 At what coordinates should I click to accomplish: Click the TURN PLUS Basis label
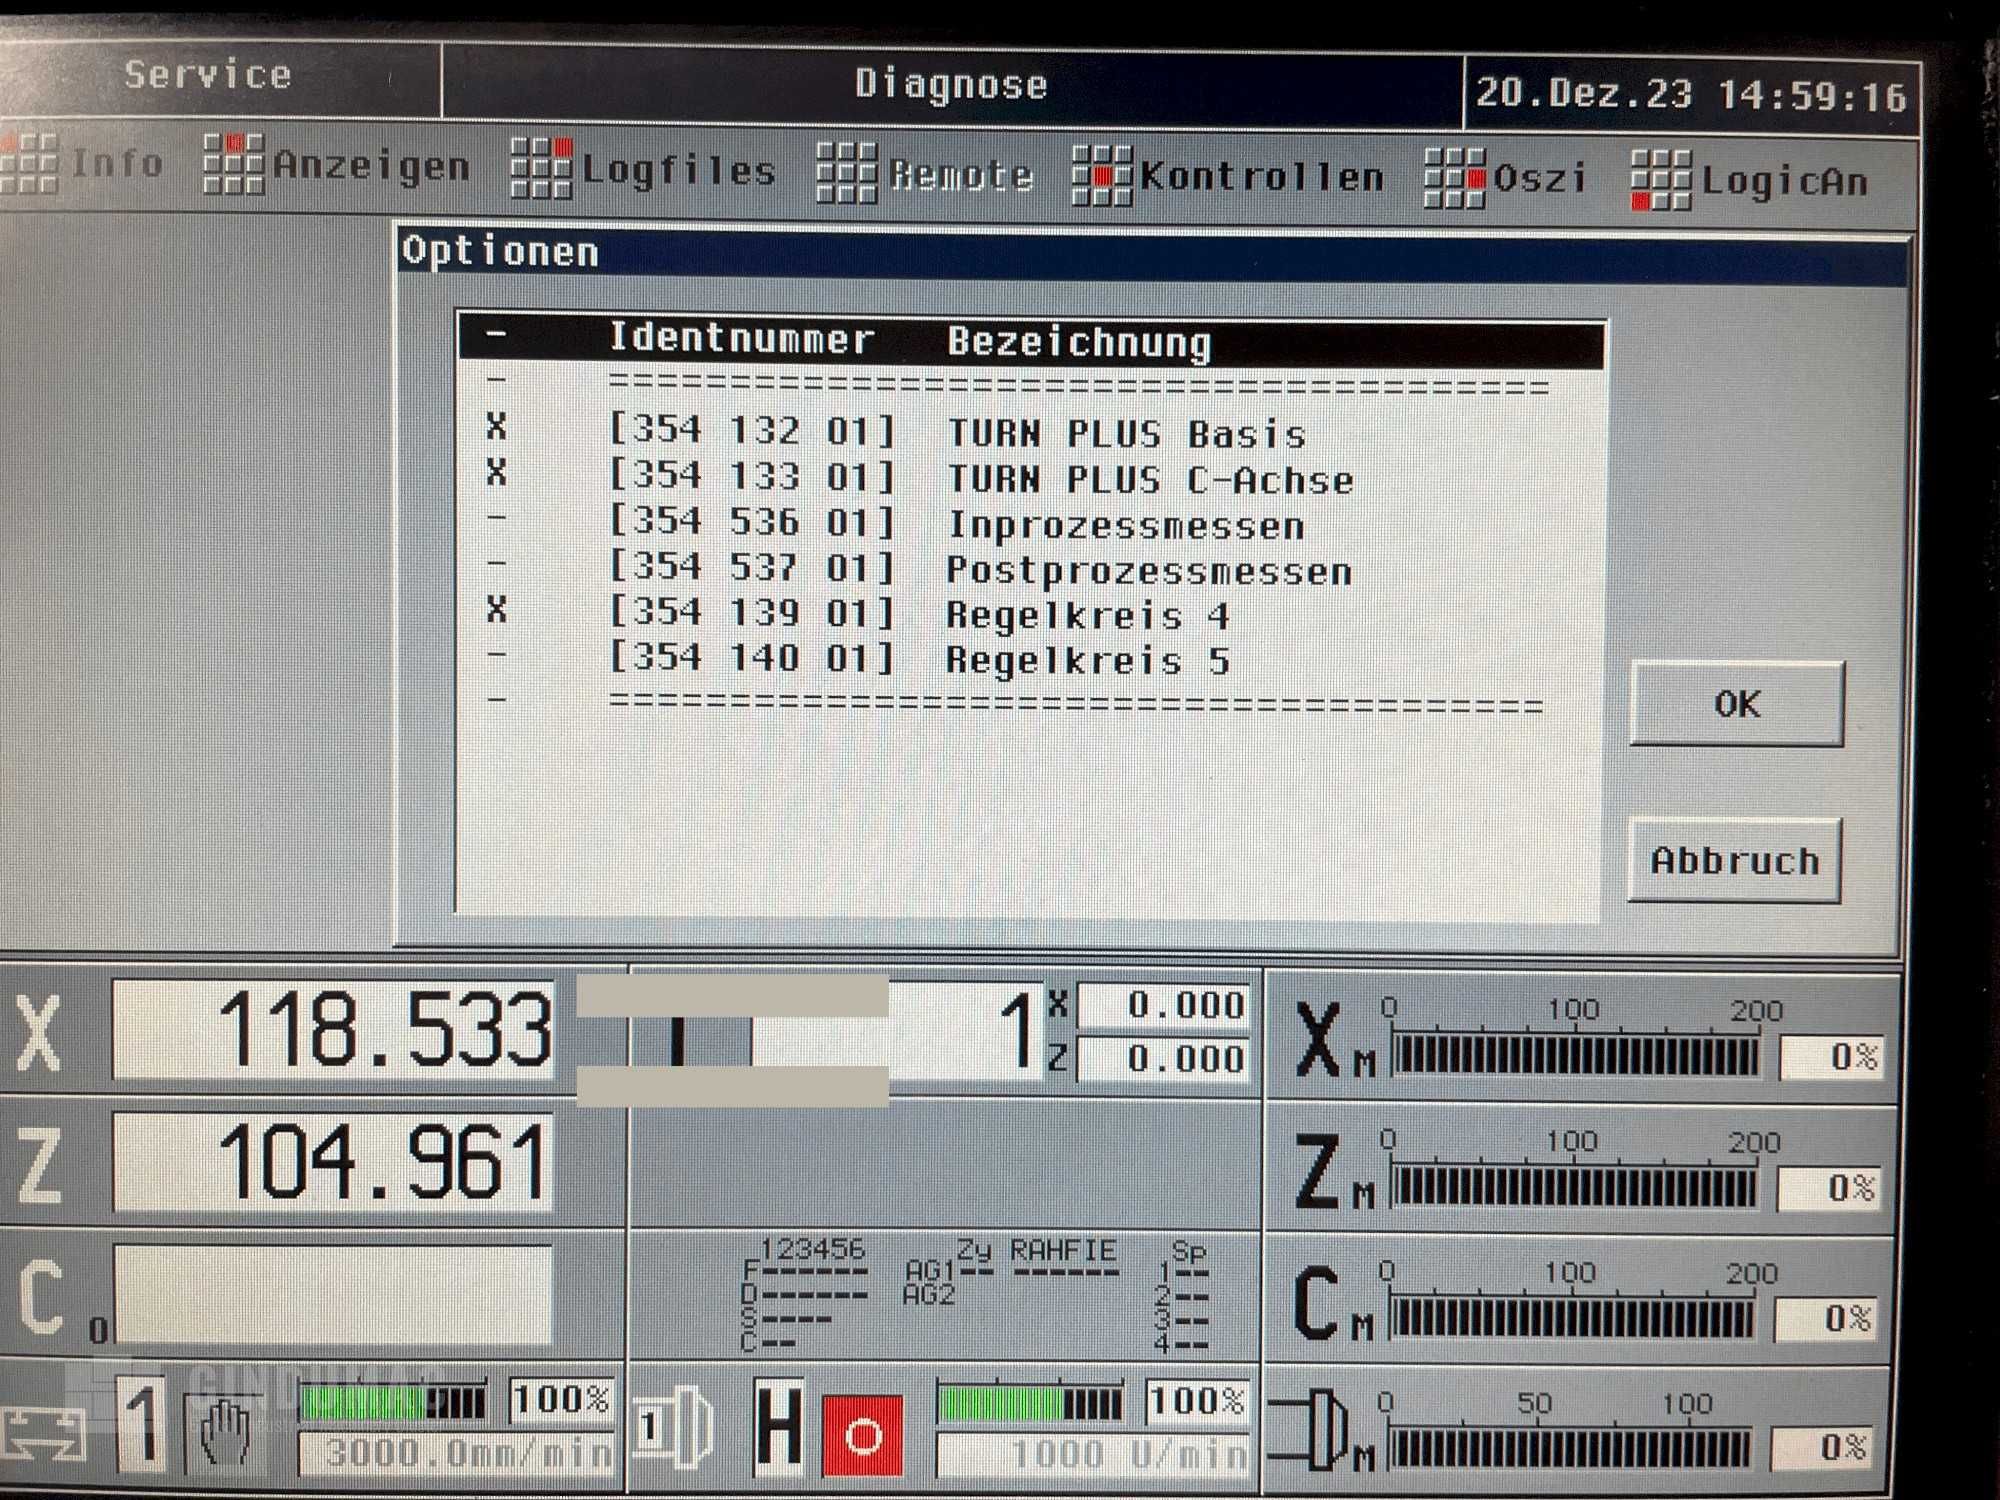coord(1127,435)
